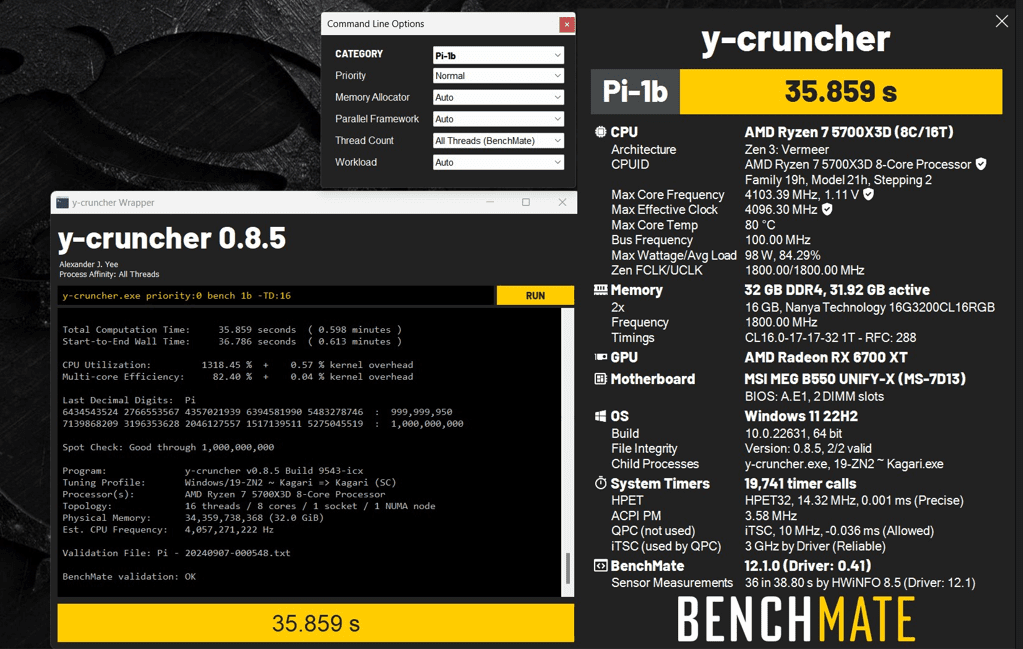The height and width of the screenshot is (649, 1023).
Task: Click 'AMD Radeon RX 6700 XT' text
Action: [826, 357]
